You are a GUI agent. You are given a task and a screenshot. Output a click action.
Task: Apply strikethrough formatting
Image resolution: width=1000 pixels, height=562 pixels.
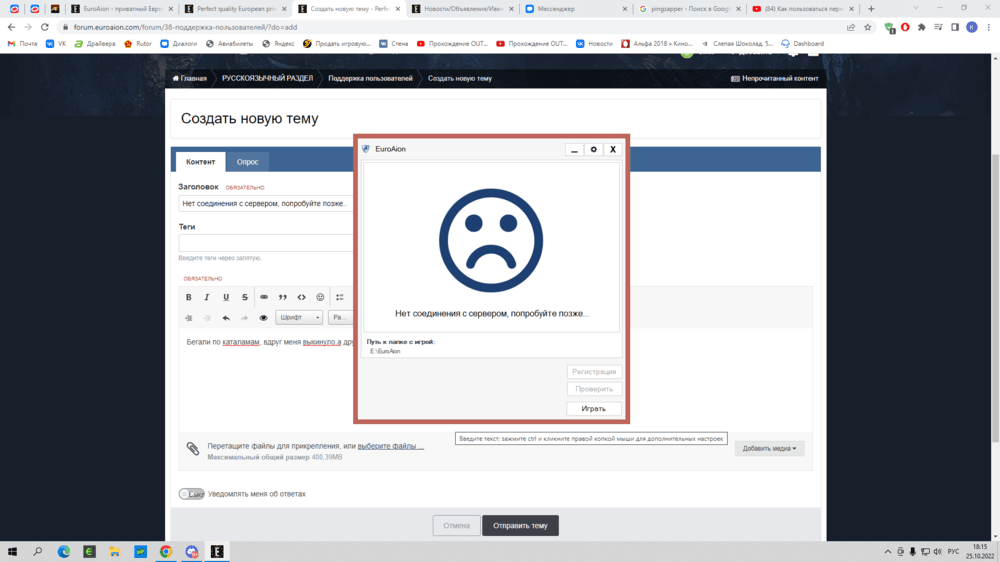245,297
